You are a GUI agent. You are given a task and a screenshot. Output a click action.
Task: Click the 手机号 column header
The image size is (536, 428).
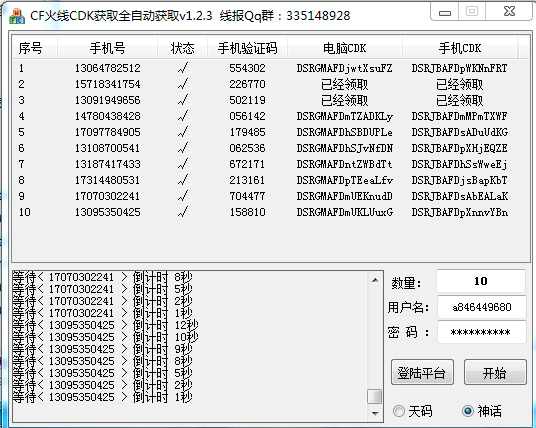[108, 48]
